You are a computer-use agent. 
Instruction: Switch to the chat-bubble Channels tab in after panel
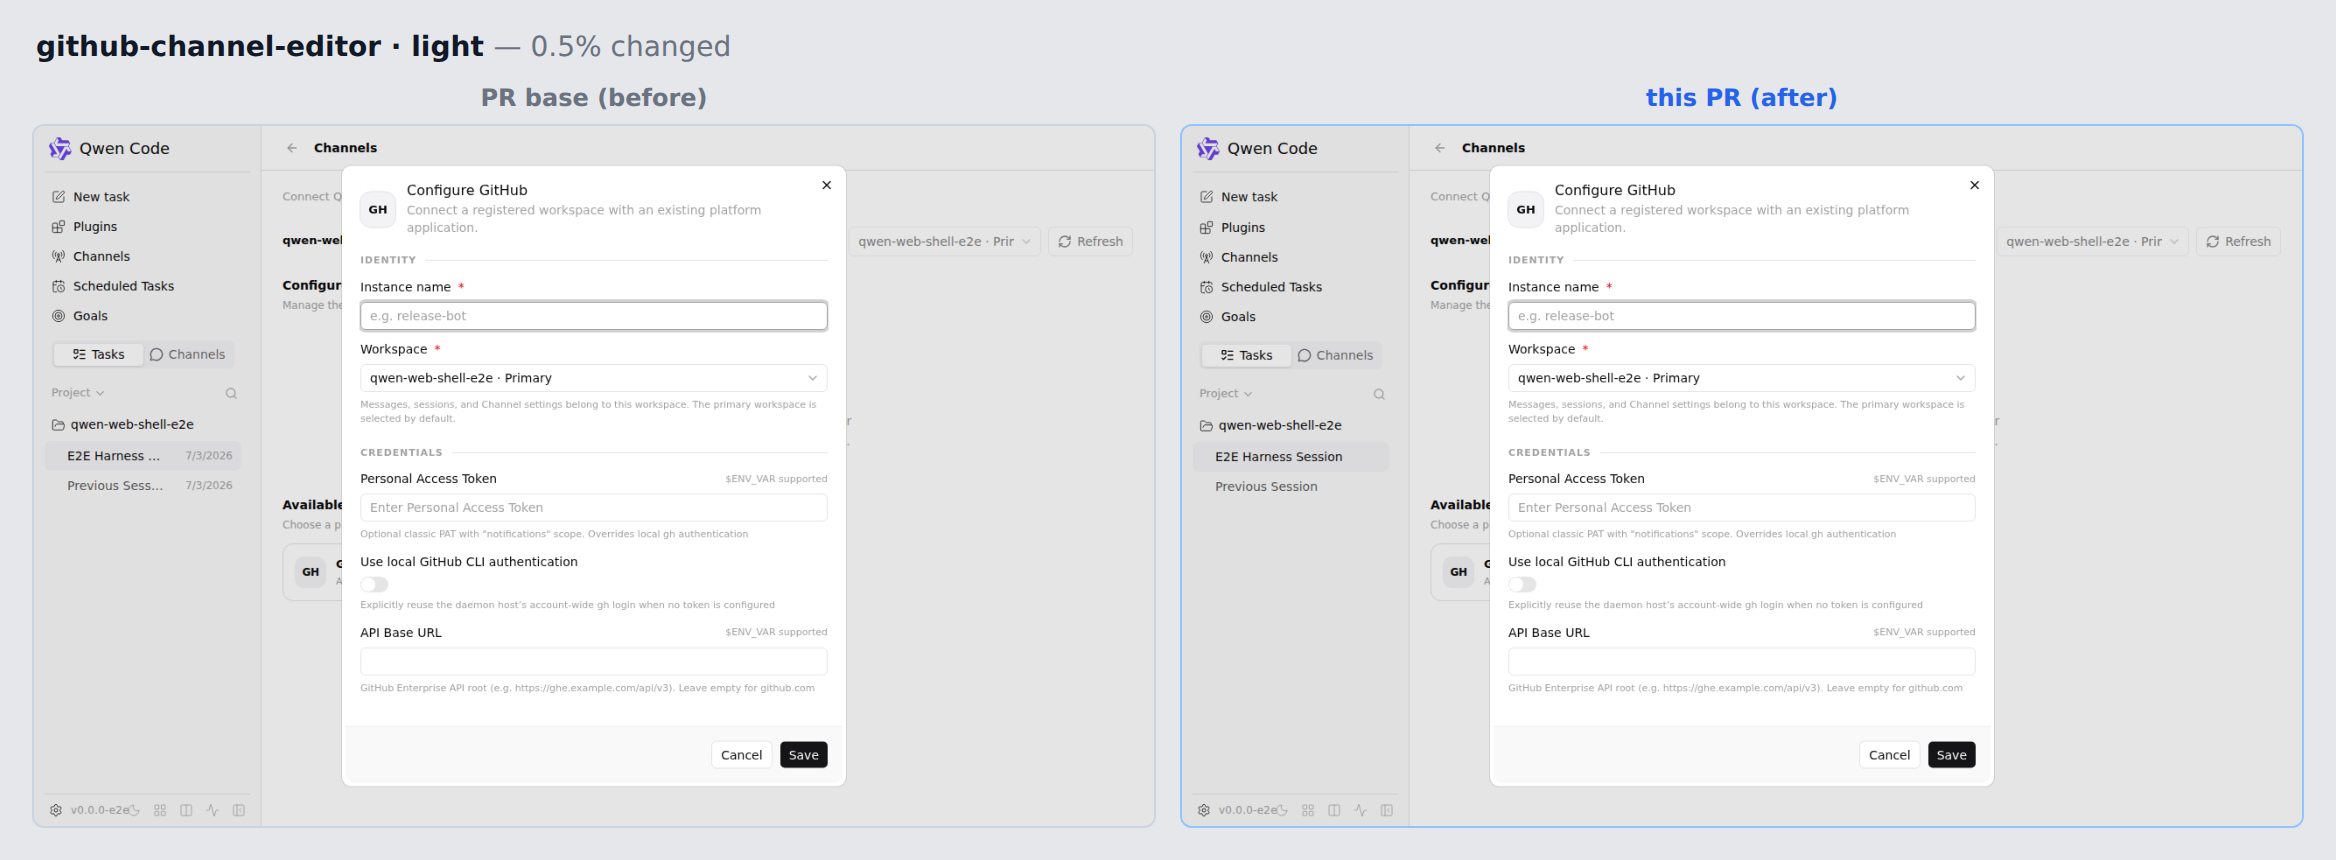coord(1335,355)
